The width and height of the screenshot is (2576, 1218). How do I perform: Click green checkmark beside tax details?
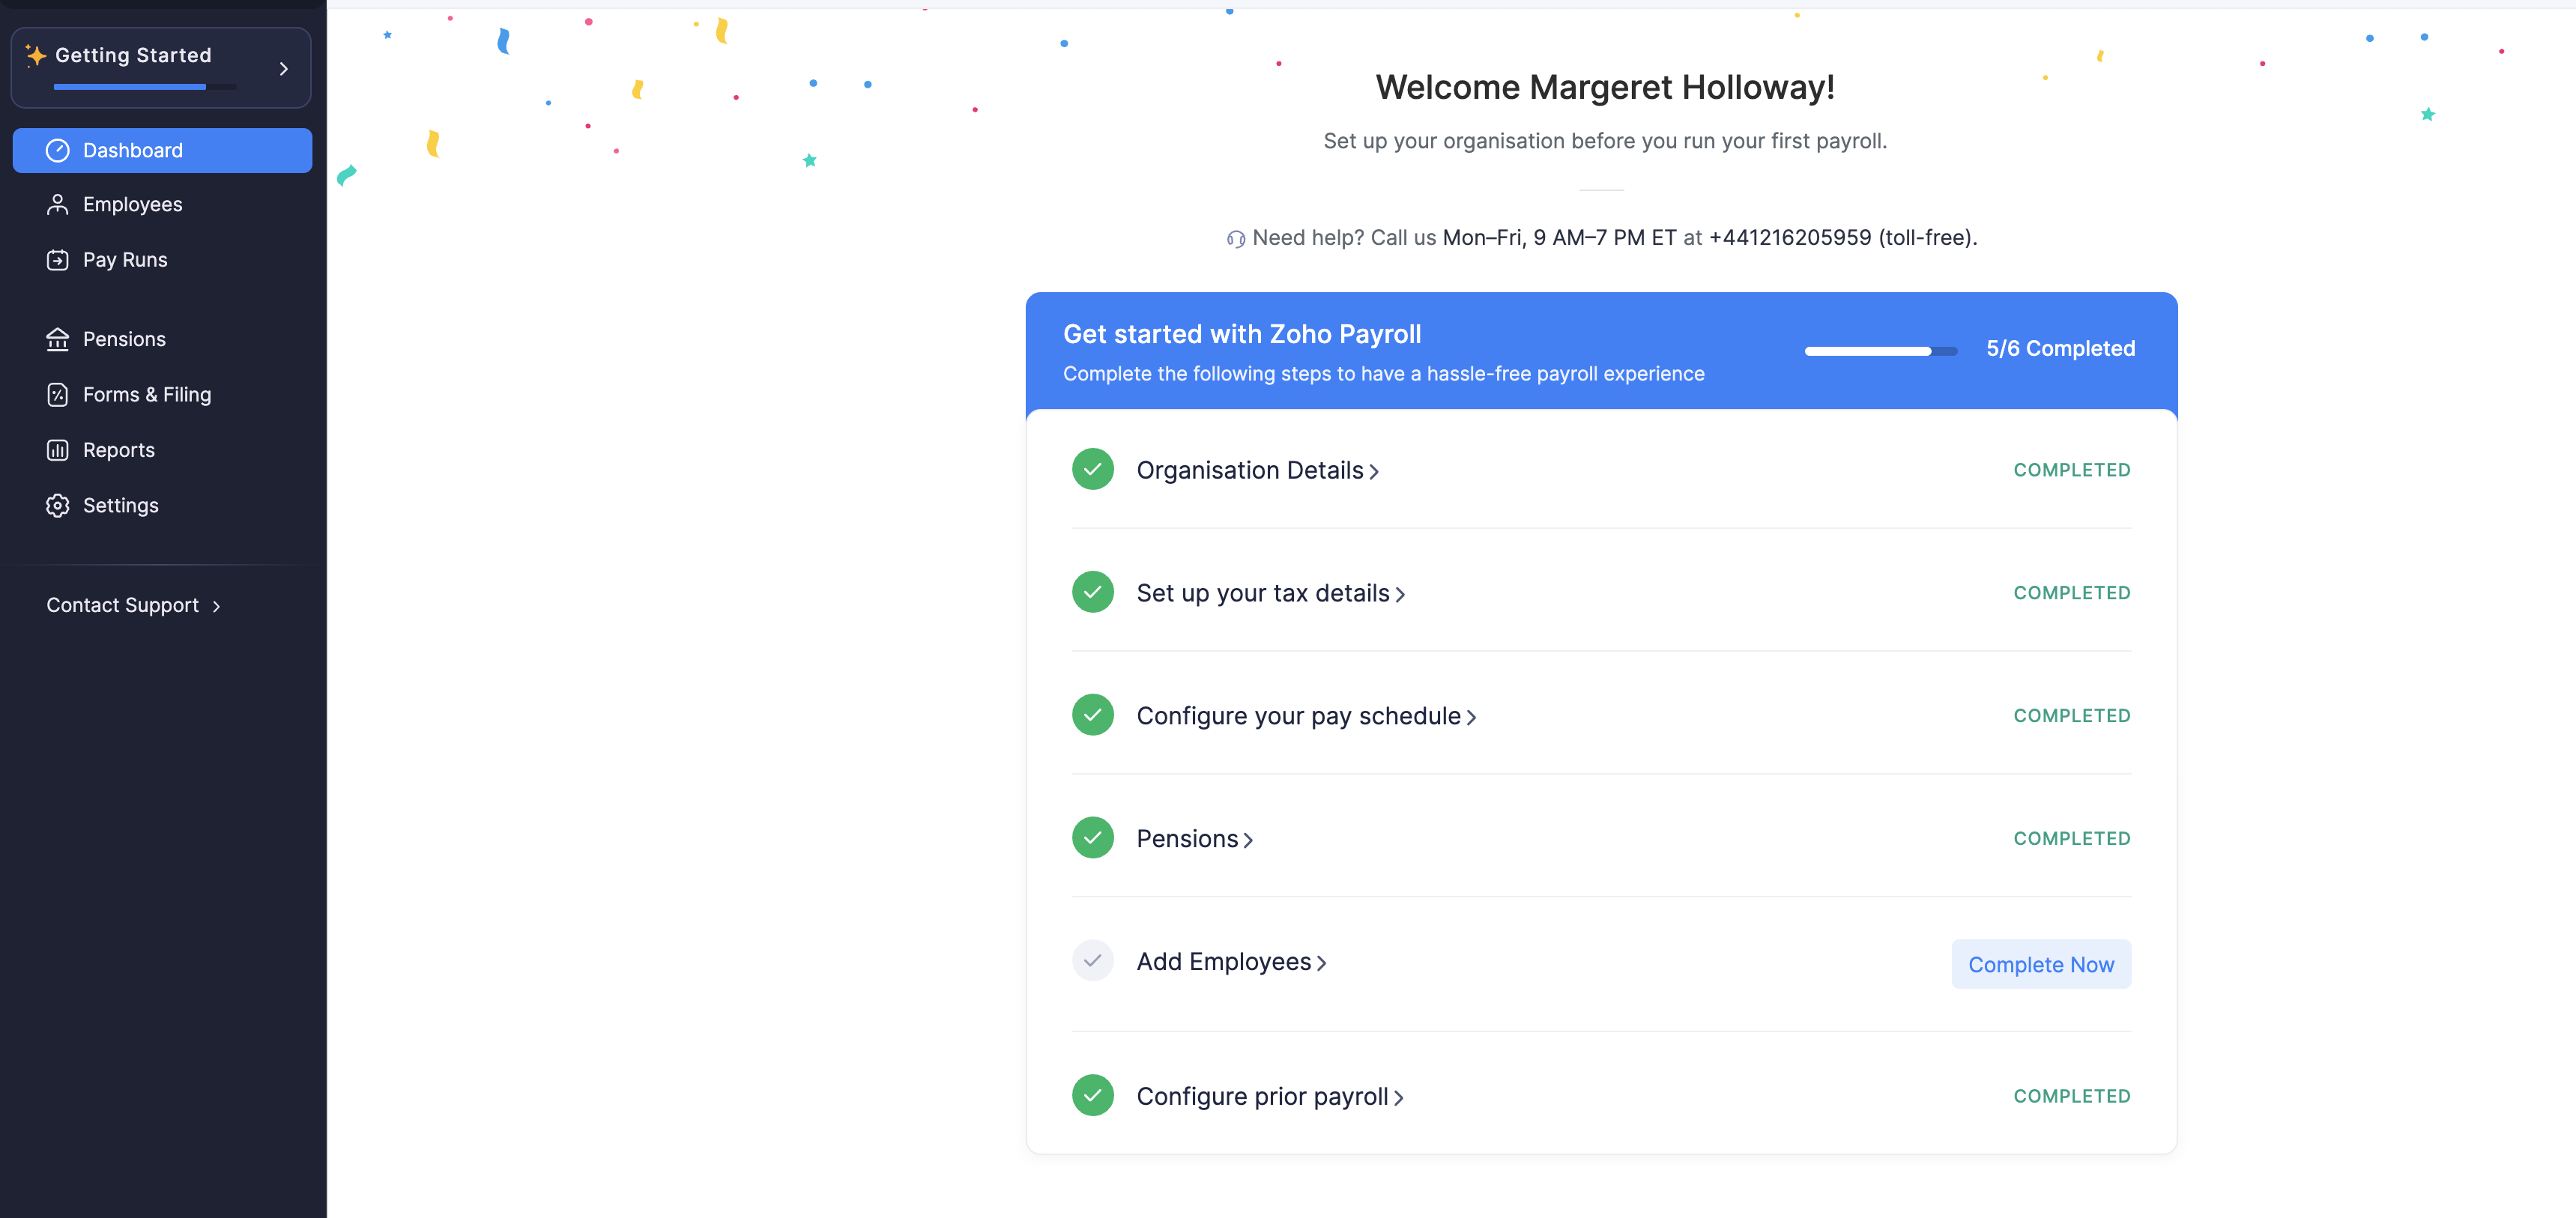point(1093,592)
